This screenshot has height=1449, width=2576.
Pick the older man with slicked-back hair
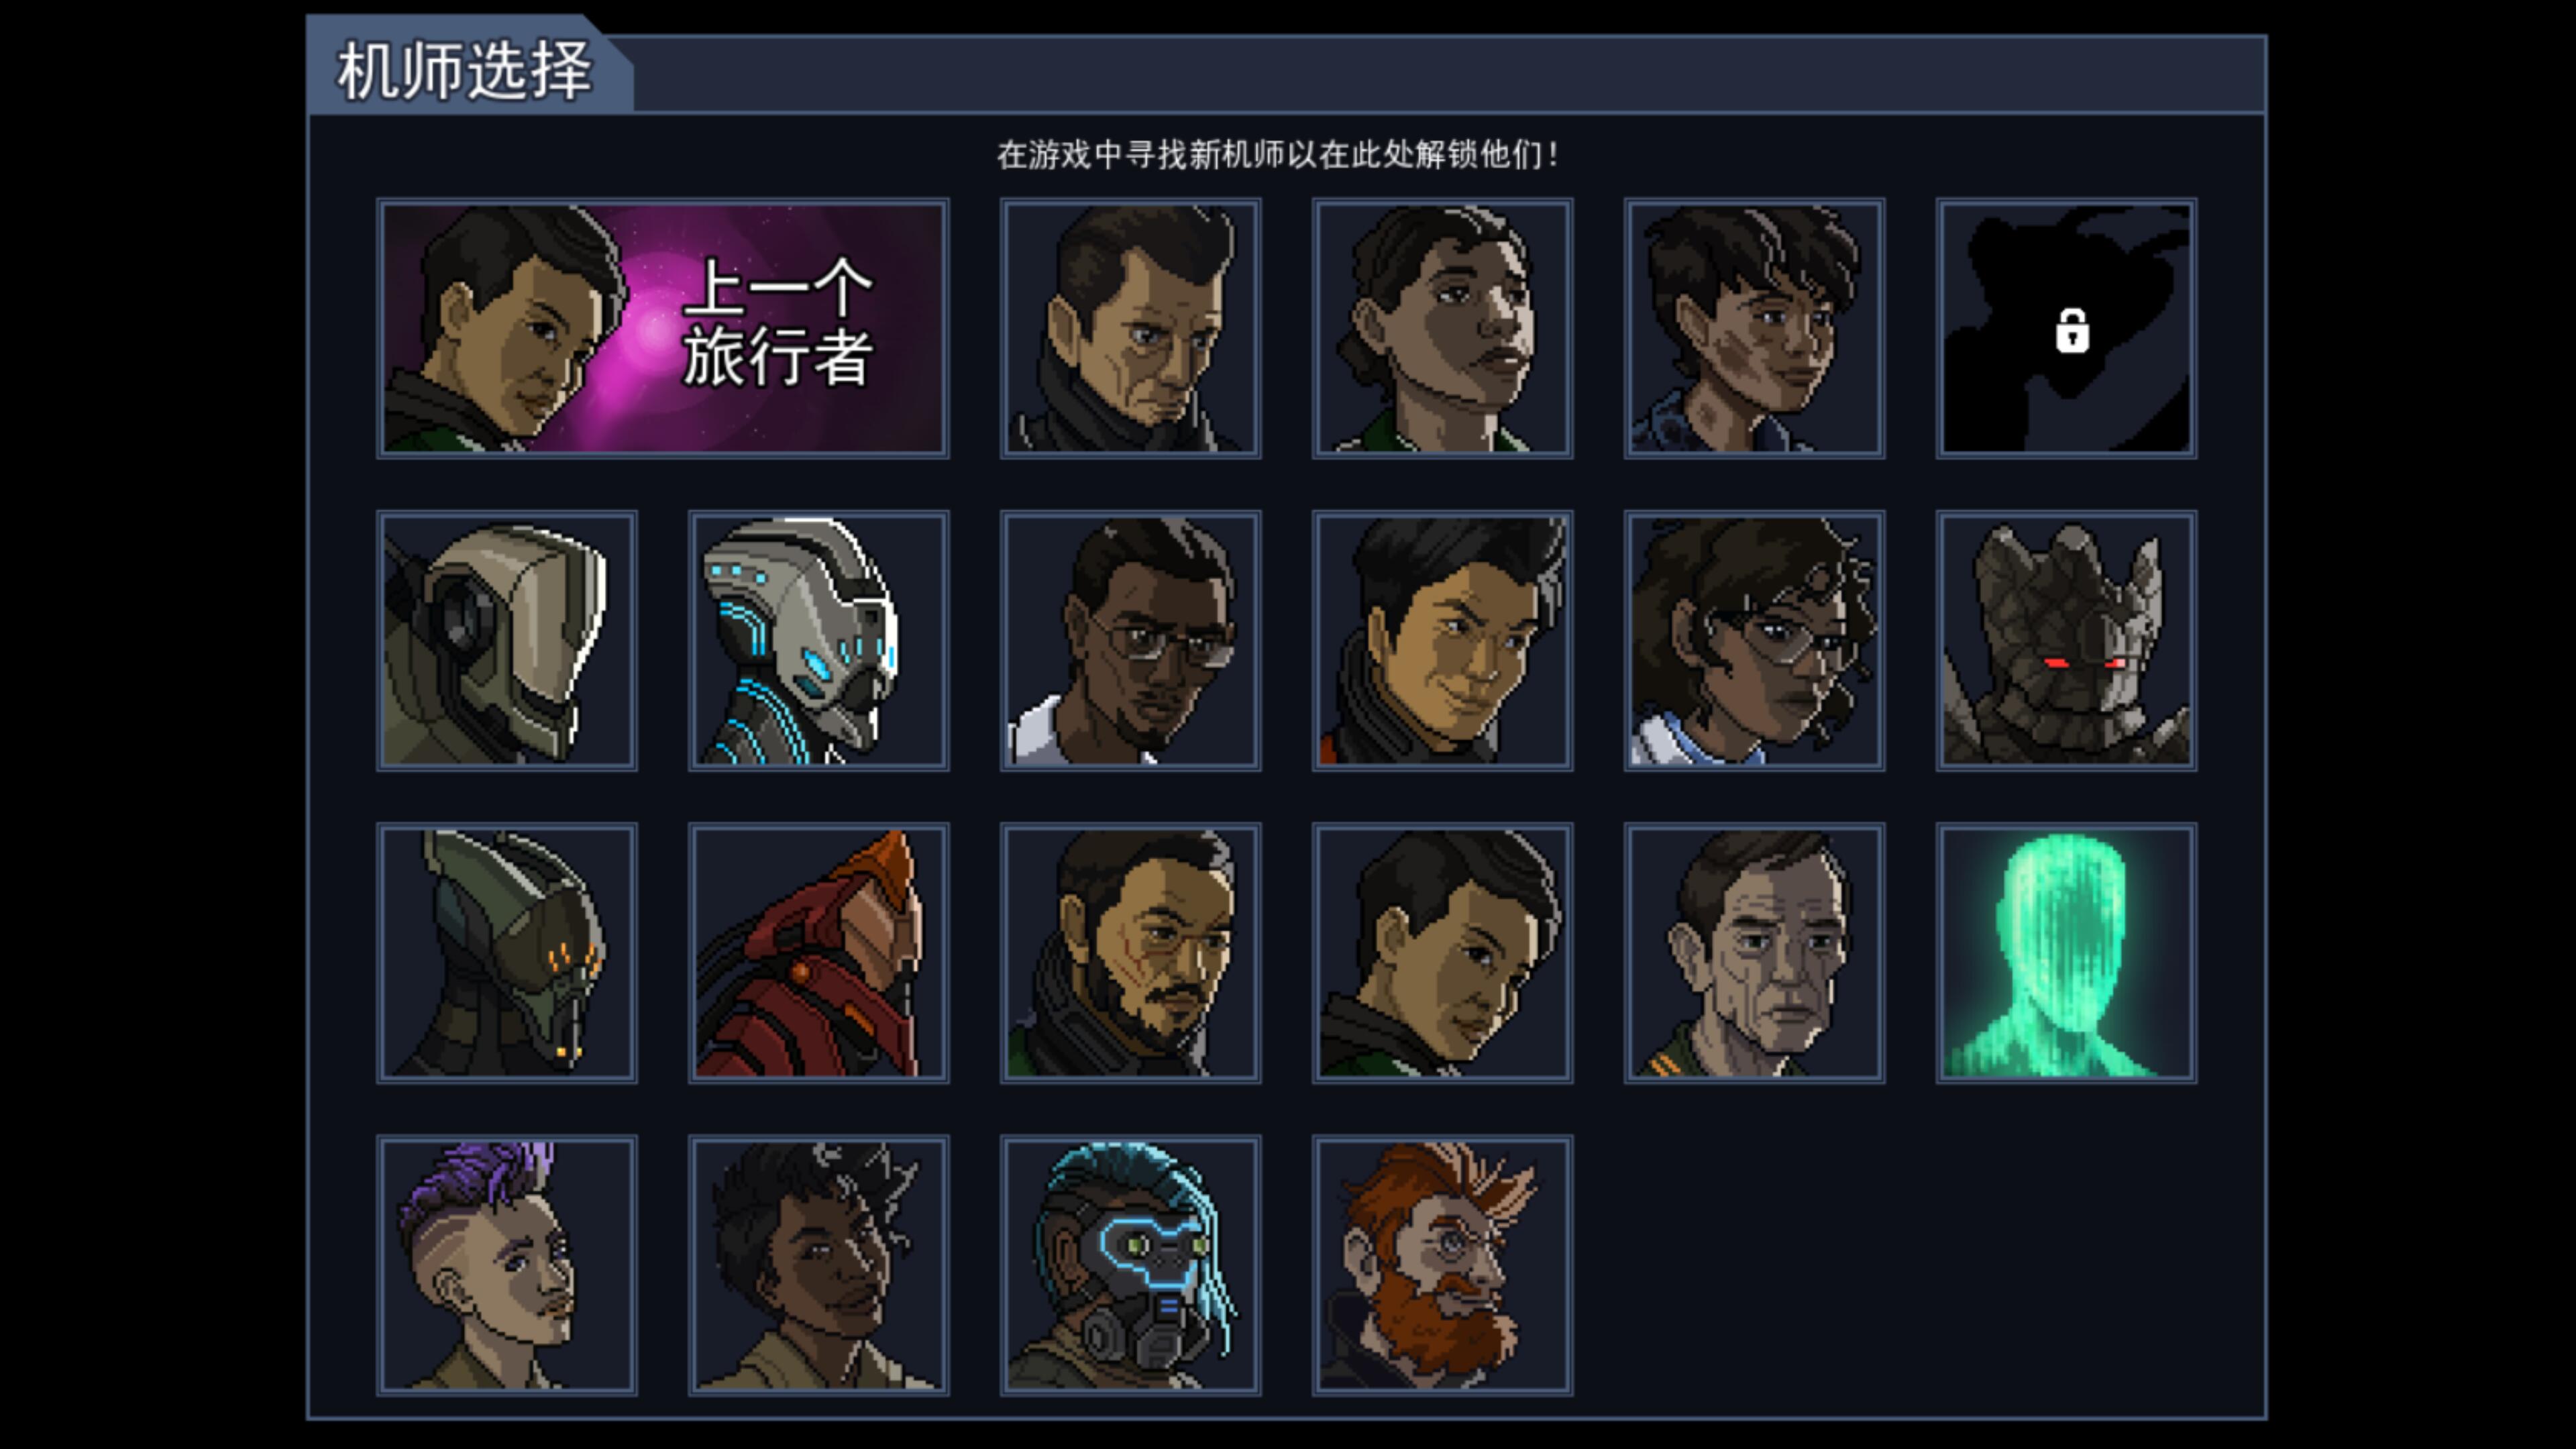[x=1130, y=329]
